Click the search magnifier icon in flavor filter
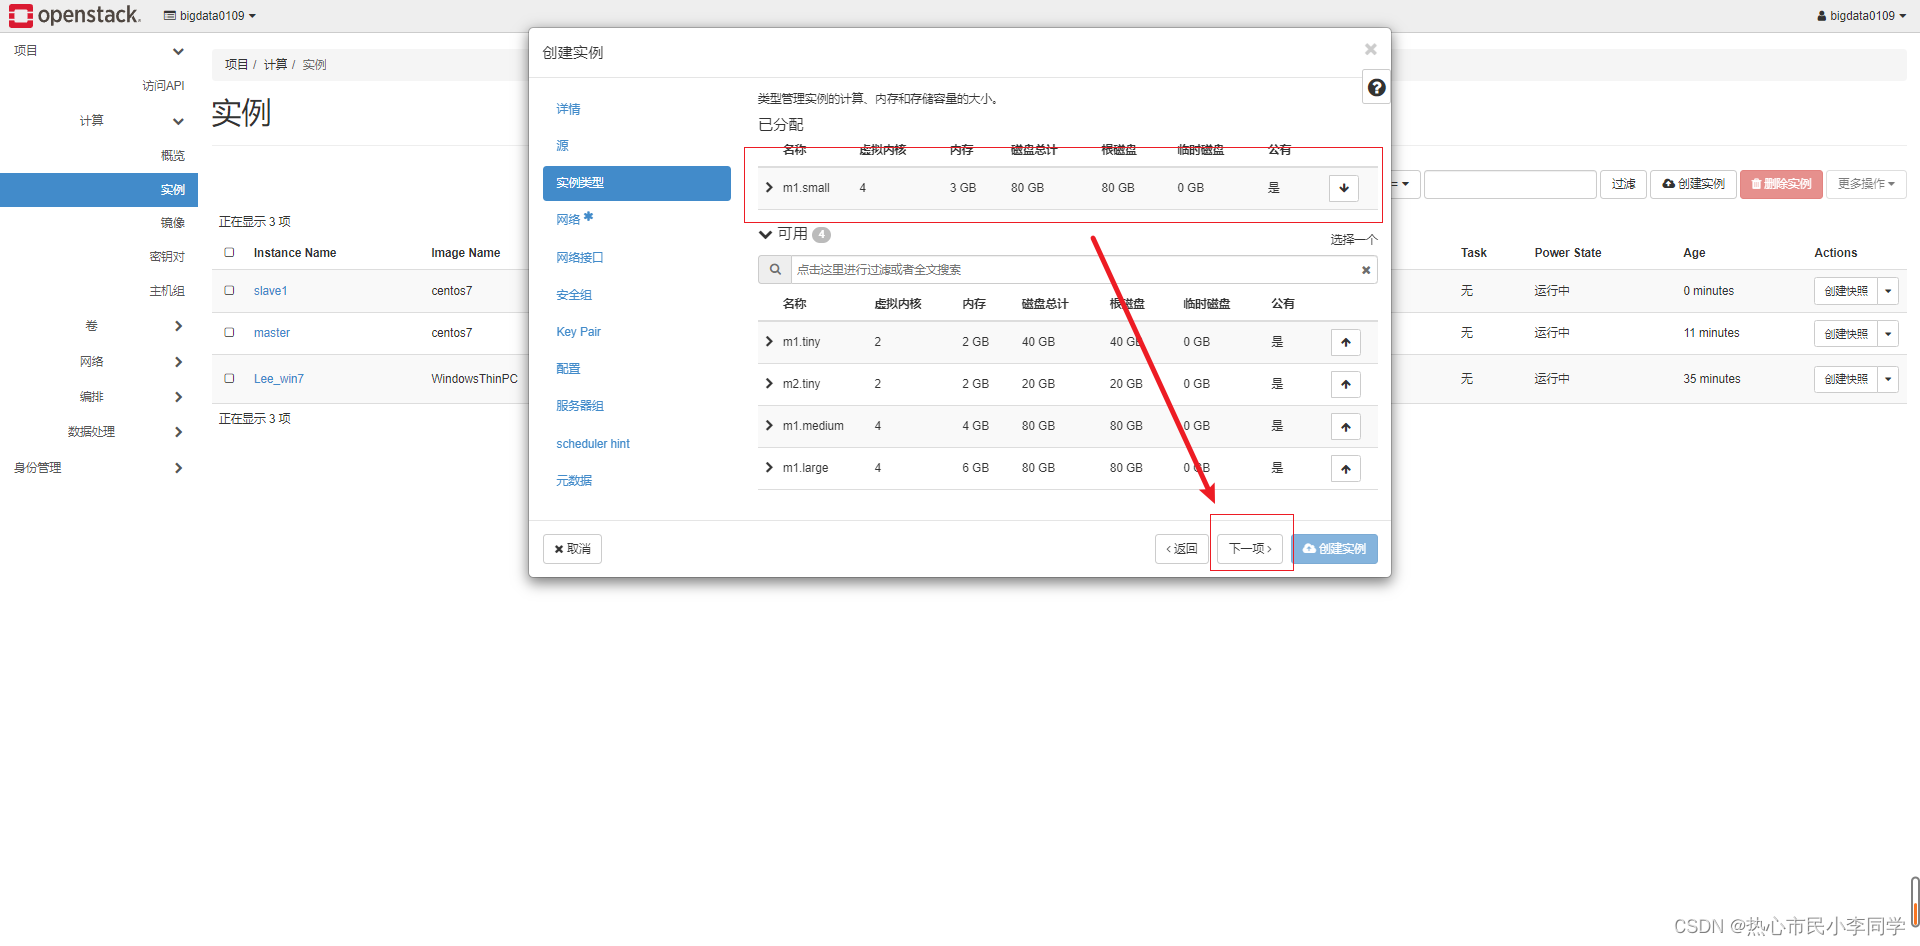This screenshot has width=1920, height=946. (x=775, y=270)
